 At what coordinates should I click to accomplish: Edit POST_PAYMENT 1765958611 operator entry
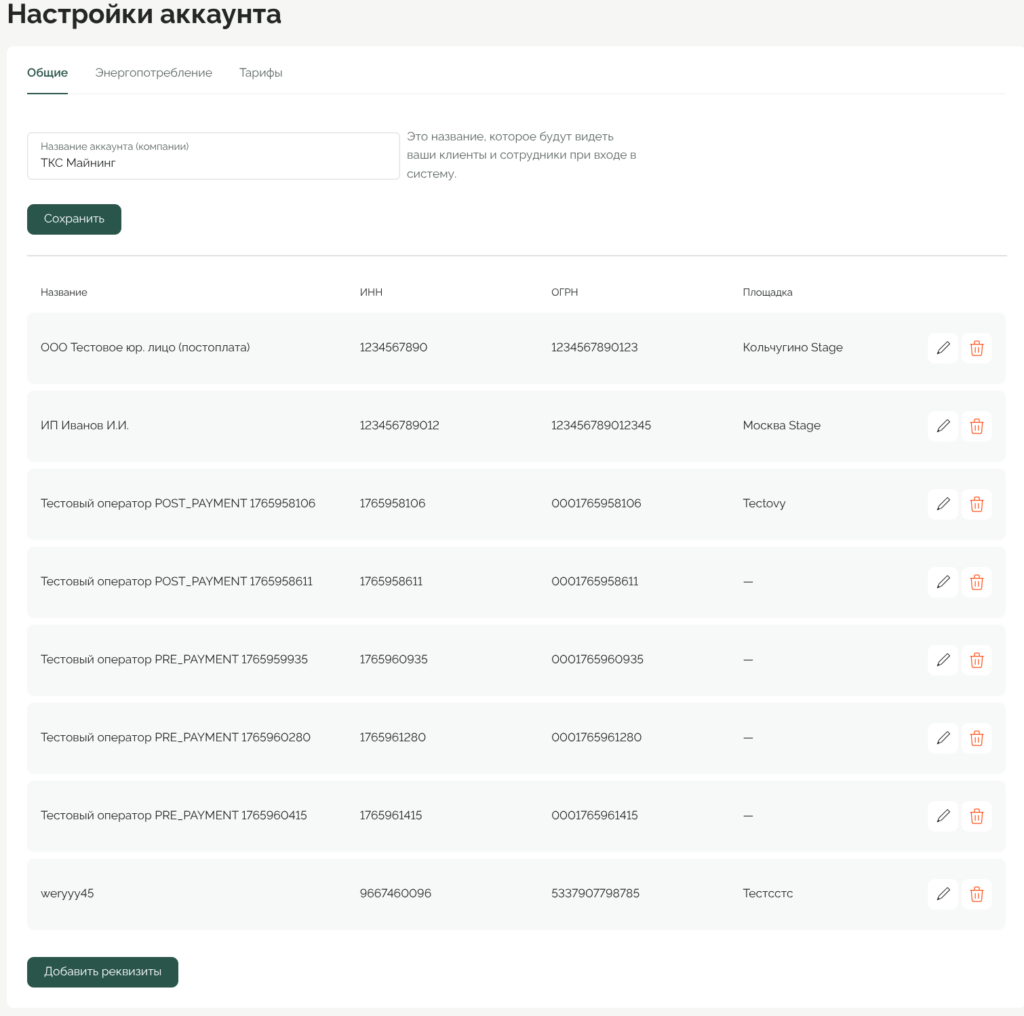(942, 582)
